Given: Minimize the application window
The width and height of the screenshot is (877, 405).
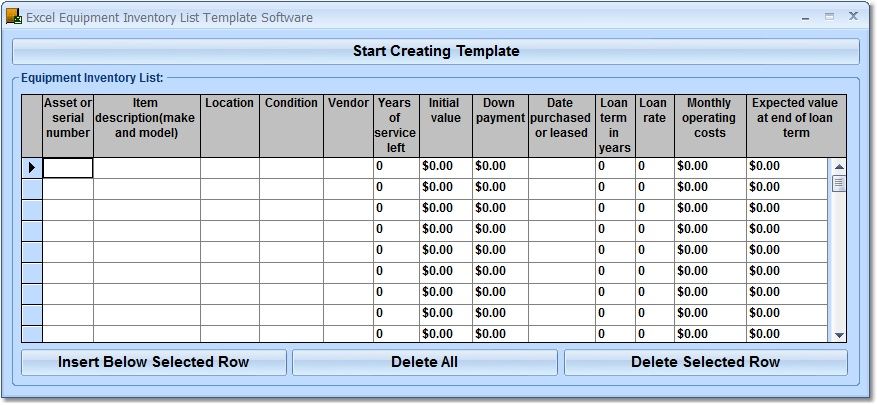Looking at the screenshot, I should click(806, 18).
